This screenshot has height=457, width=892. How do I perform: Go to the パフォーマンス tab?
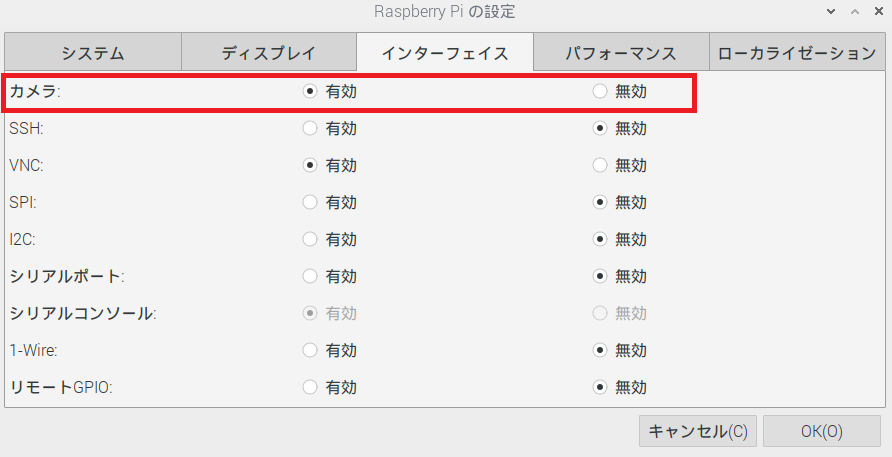click(621, 52)
